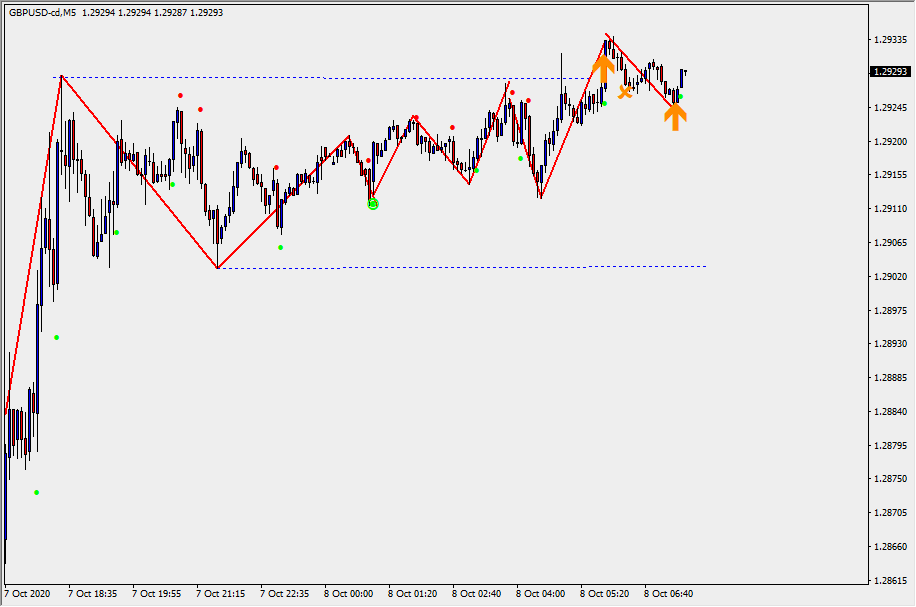
Task: Select the upper blue dashed horizontal line
Action: pyautogui.click(x=300, y=77)
